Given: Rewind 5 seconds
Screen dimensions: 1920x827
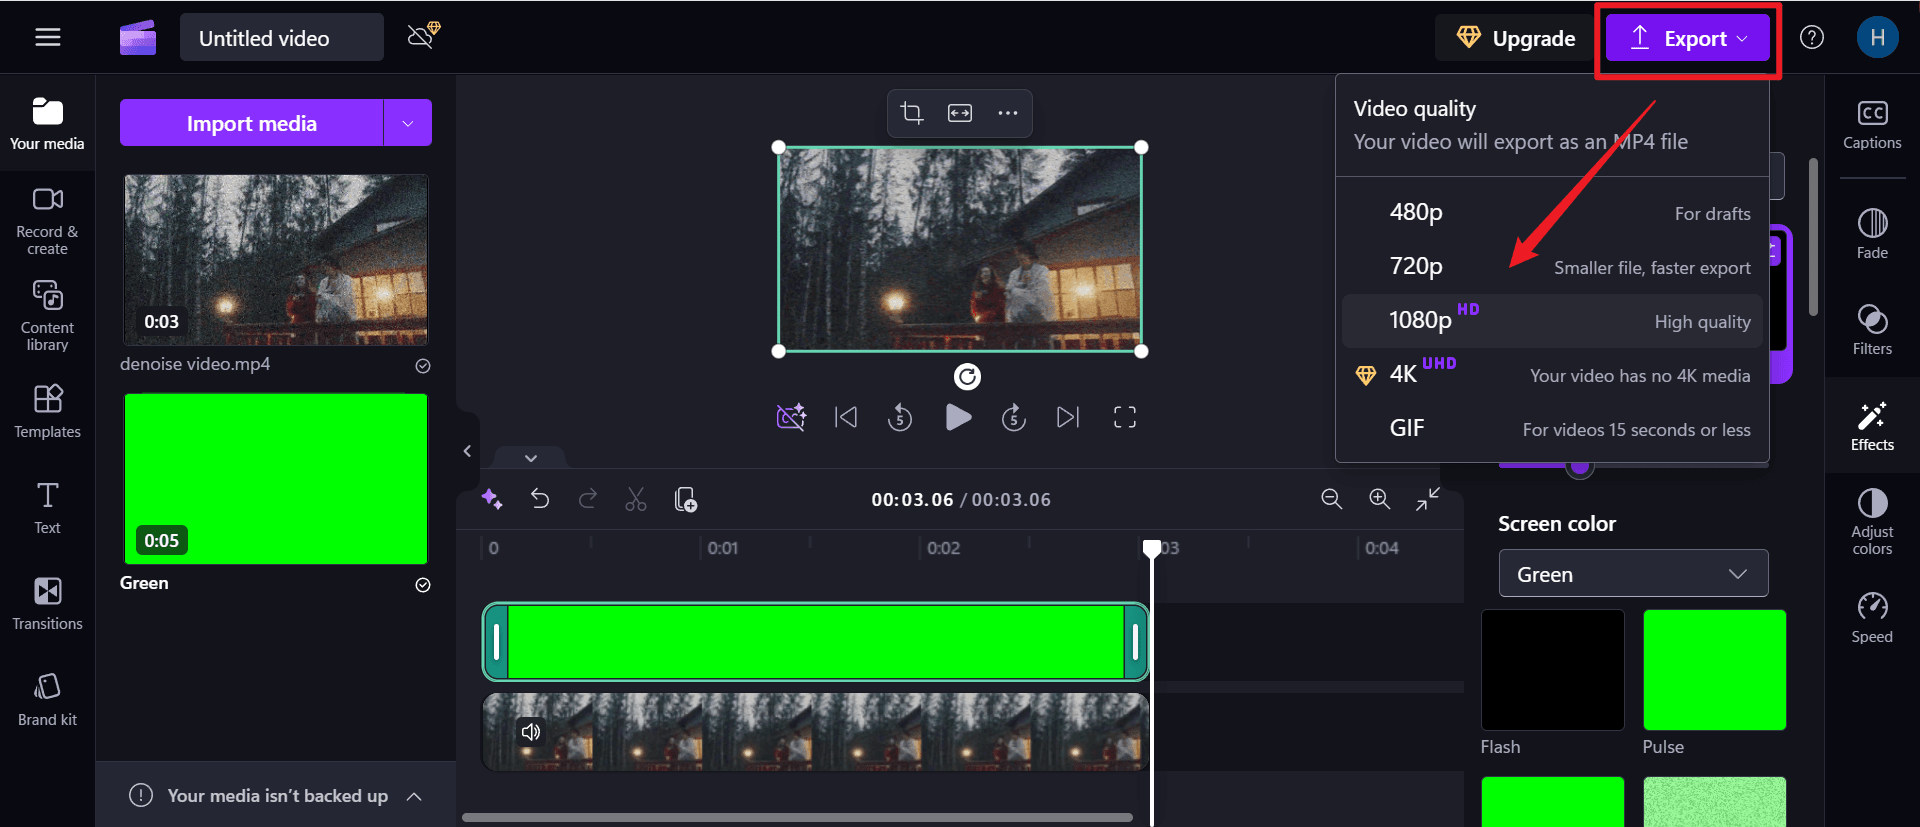Looking at the screenshot, I should pyautogui.click(x=900, y=417).
